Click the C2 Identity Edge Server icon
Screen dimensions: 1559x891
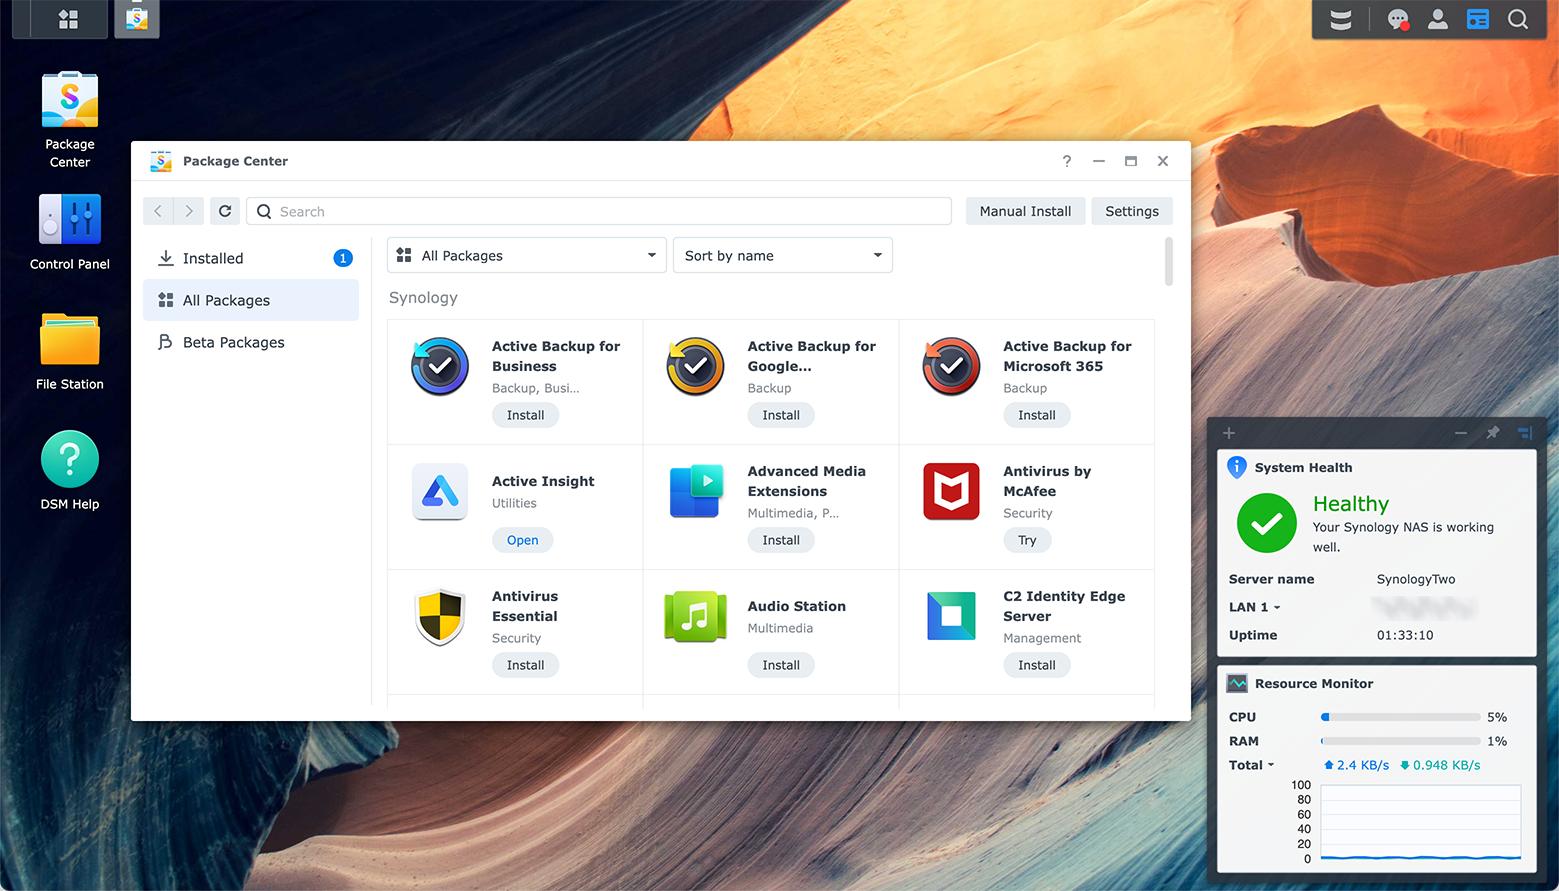click(x=952, y=616)
